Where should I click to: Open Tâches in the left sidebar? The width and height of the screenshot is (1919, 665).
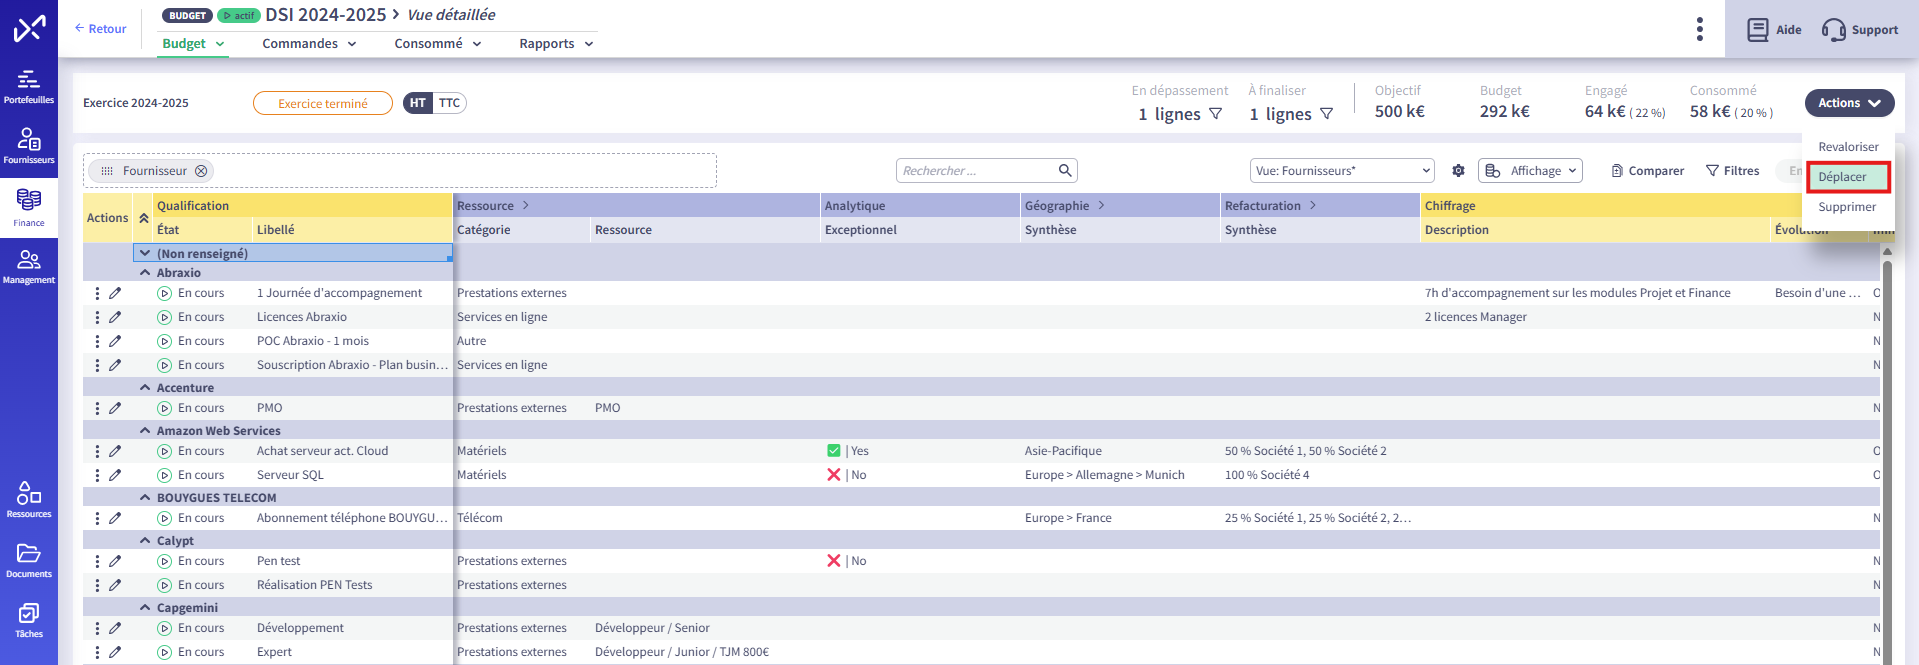[29, 620]
